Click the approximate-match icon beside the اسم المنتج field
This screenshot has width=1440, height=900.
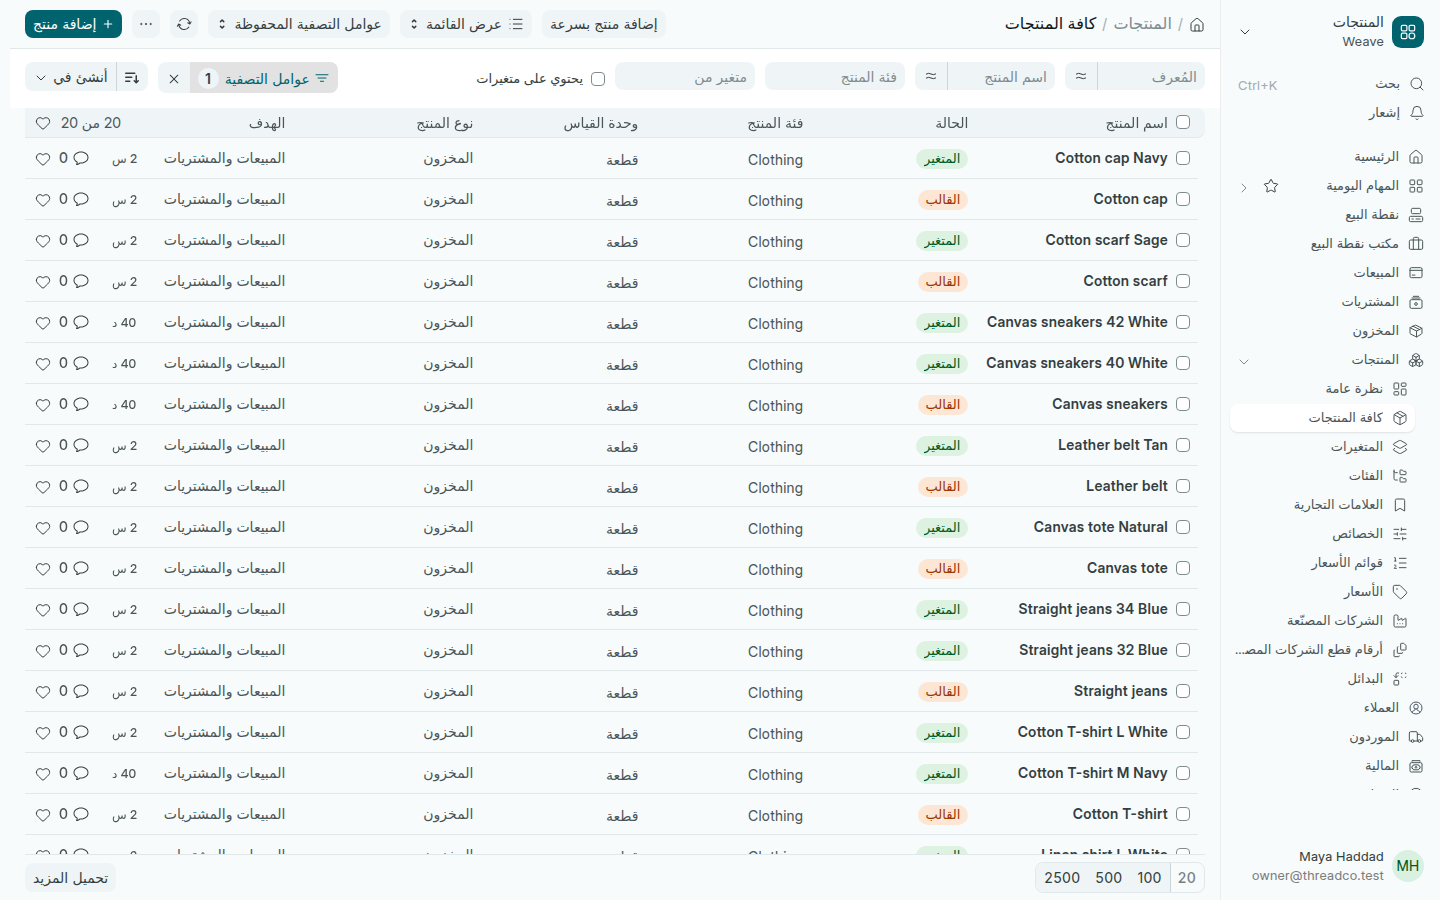pyautogui.click(x=931, y=76)
